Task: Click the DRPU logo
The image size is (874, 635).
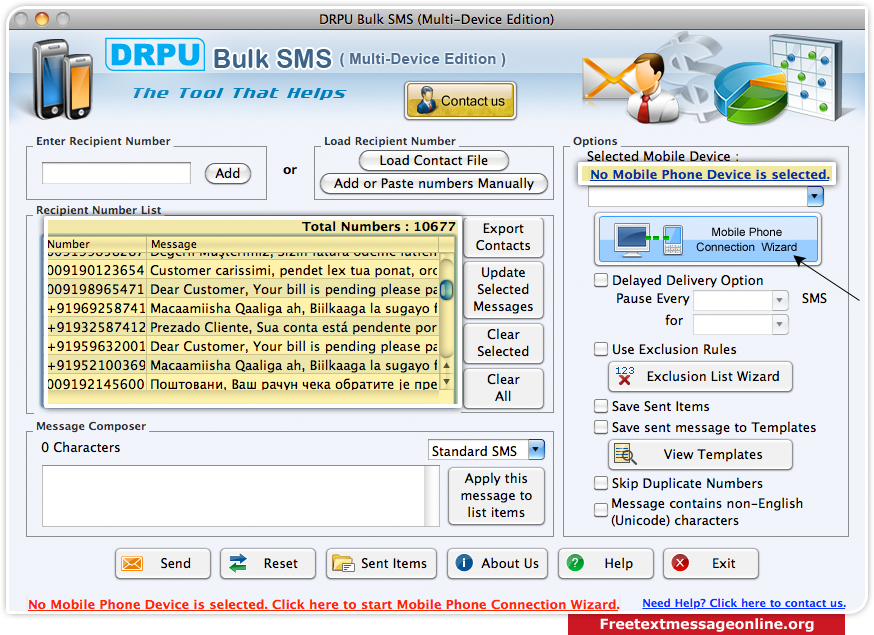Action: pyautogui.click(x=155, y=55)
